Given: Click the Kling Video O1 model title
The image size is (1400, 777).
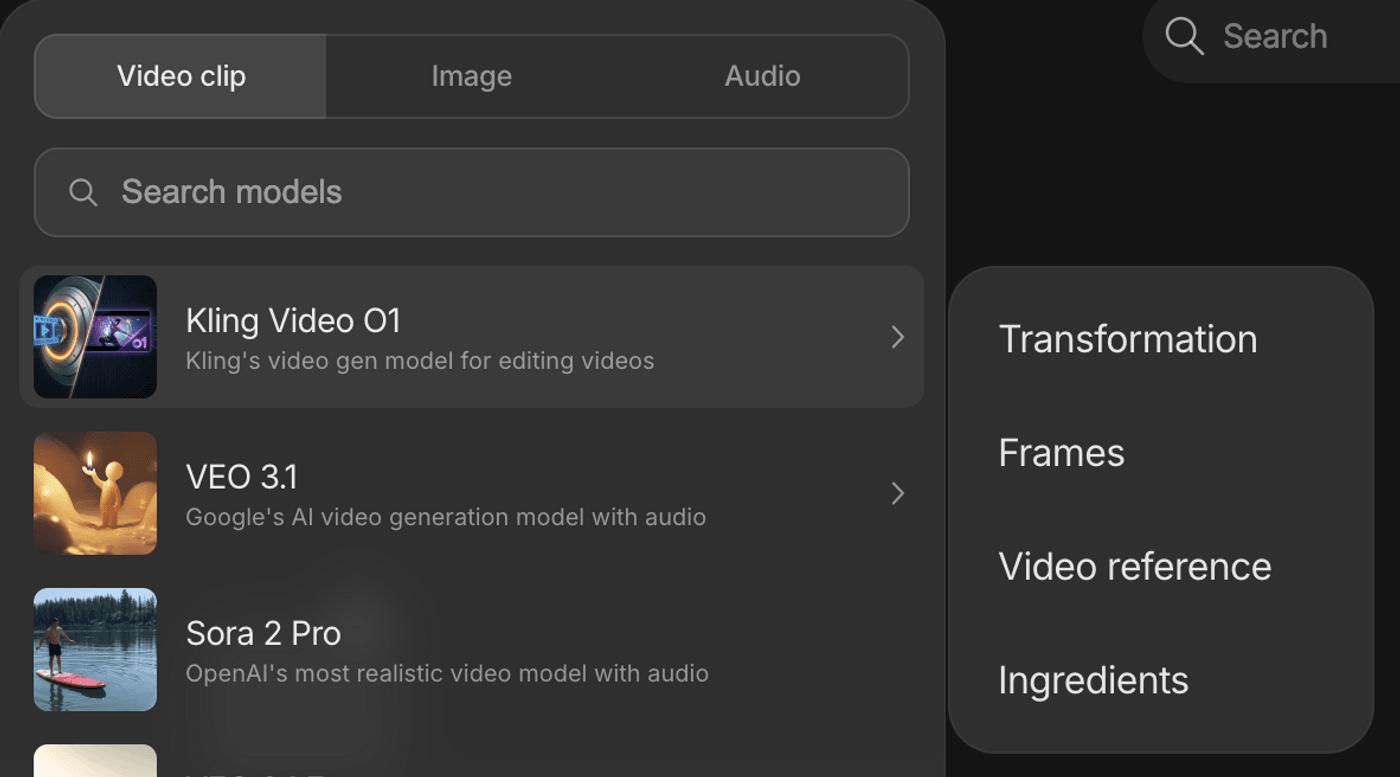Looking at the screenshot, I should [x=293, y=321].
